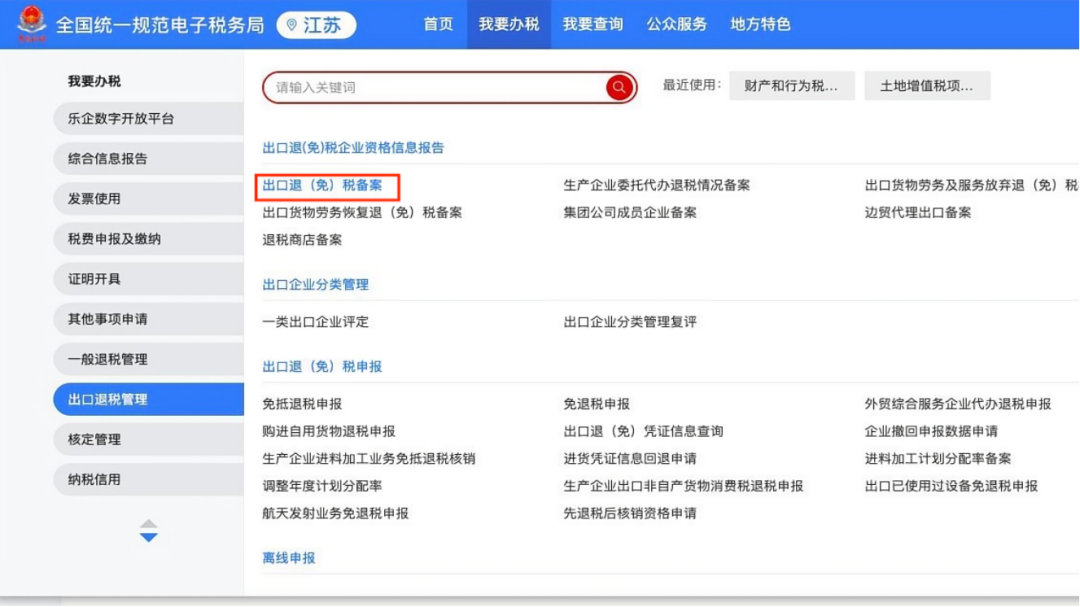The height and width of the screenshot is (607, 1080).
Task: Click the tax bureau emblem logo
Action: point(31,24)
